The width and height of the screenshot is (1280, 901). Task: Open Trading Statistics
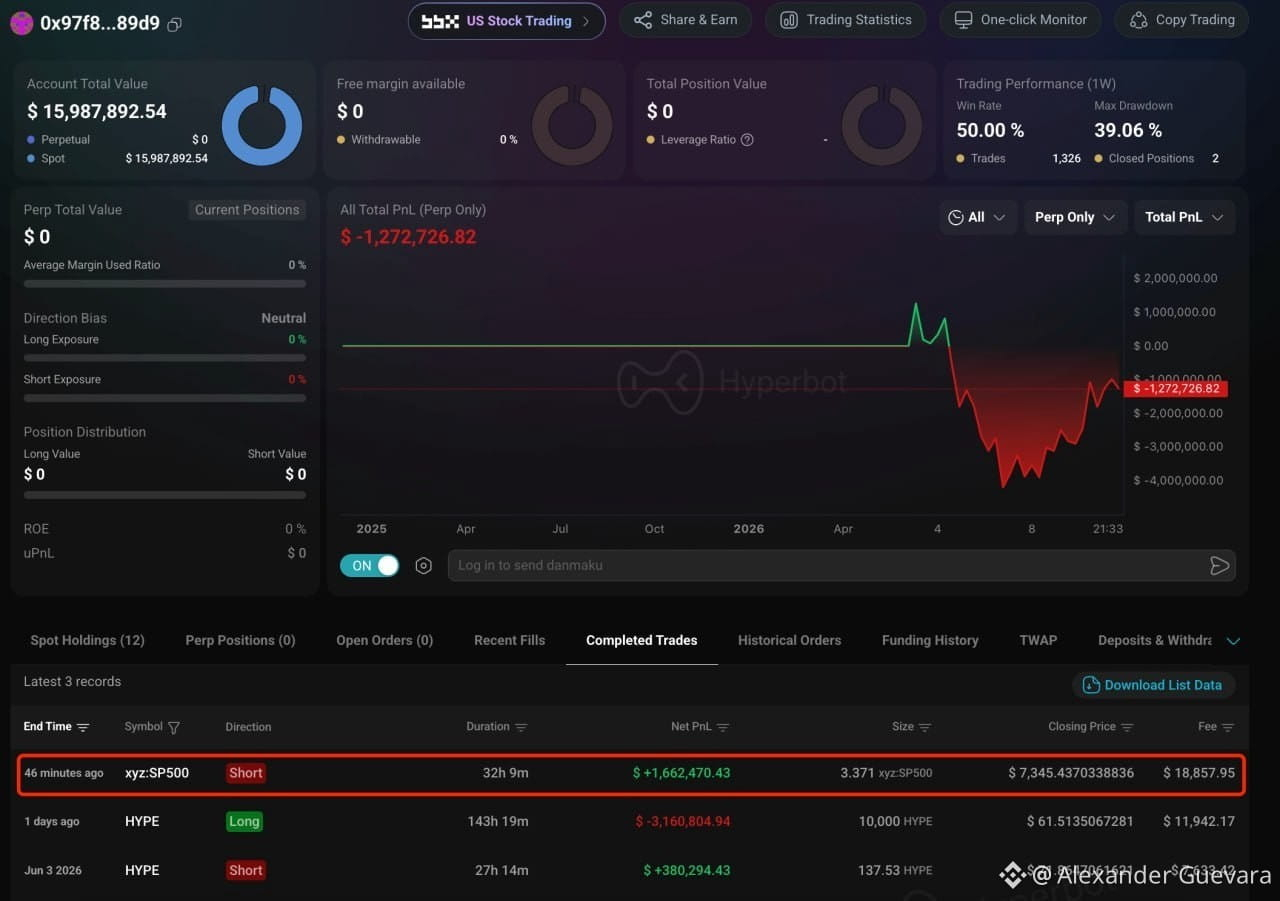click(x=845, y=20)
